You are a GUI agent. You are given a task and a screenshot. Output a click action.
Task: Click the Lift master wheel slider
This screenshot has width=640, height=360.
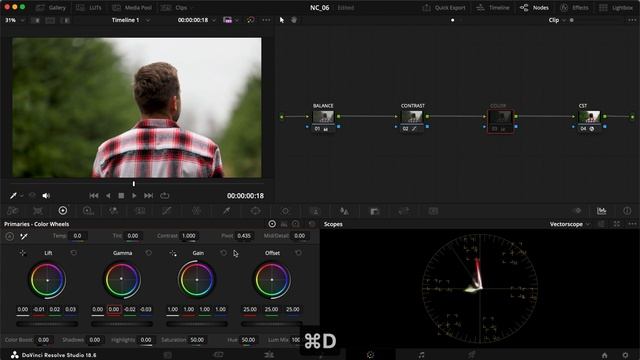pyautogui.click(x=47, y=324)
